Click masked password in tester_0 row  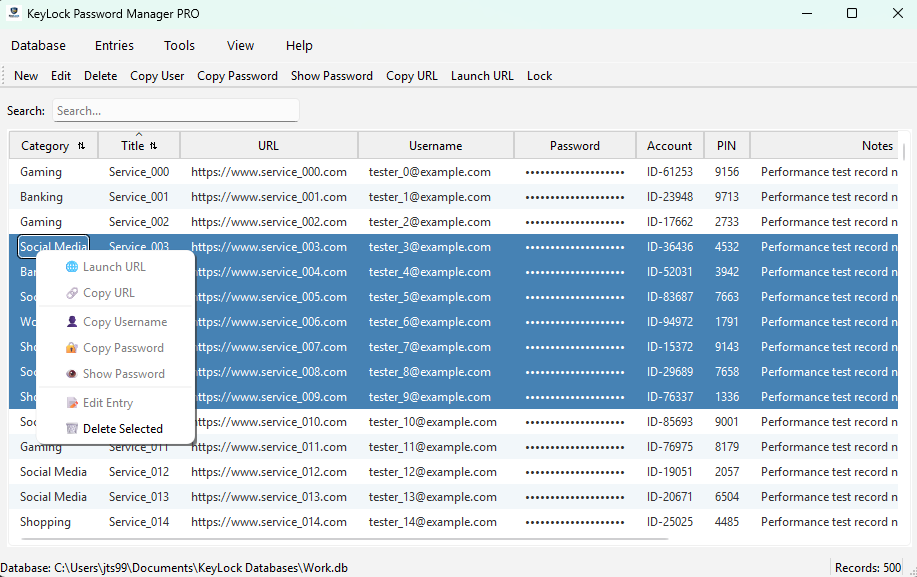click(x=575, y=172)
